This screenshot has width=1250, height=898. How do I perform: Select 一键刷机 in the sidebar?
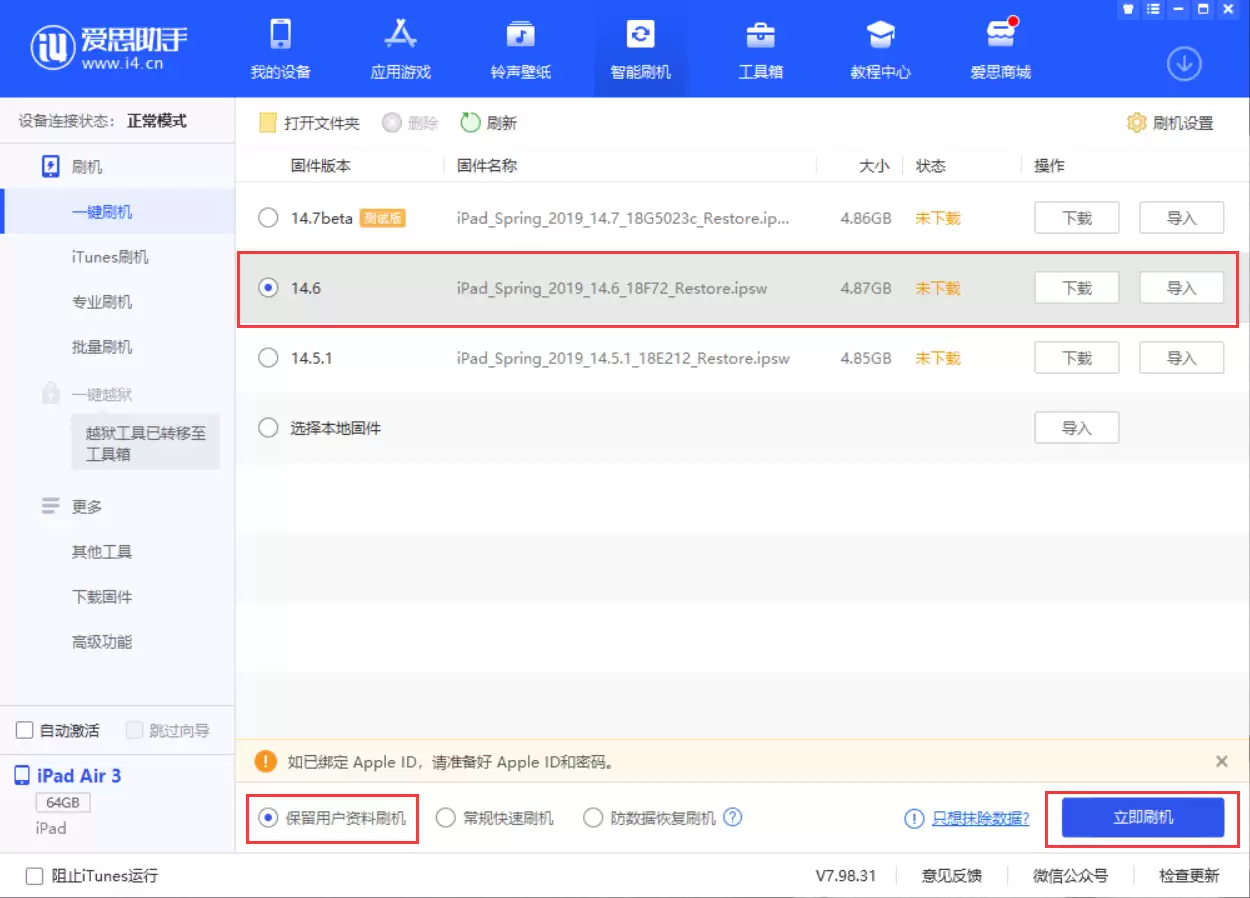[x=117, y=212]
